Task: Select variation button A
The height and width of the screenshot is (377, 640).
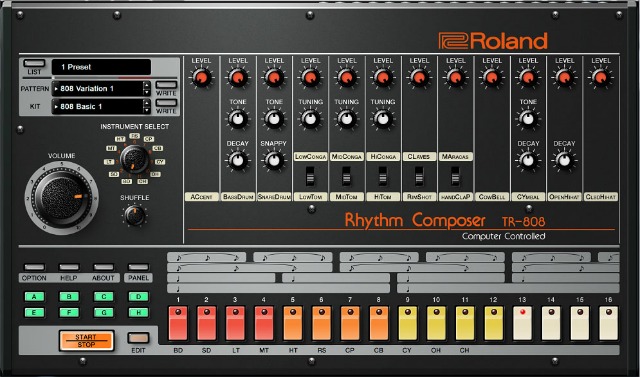Action: pos(34,297)
